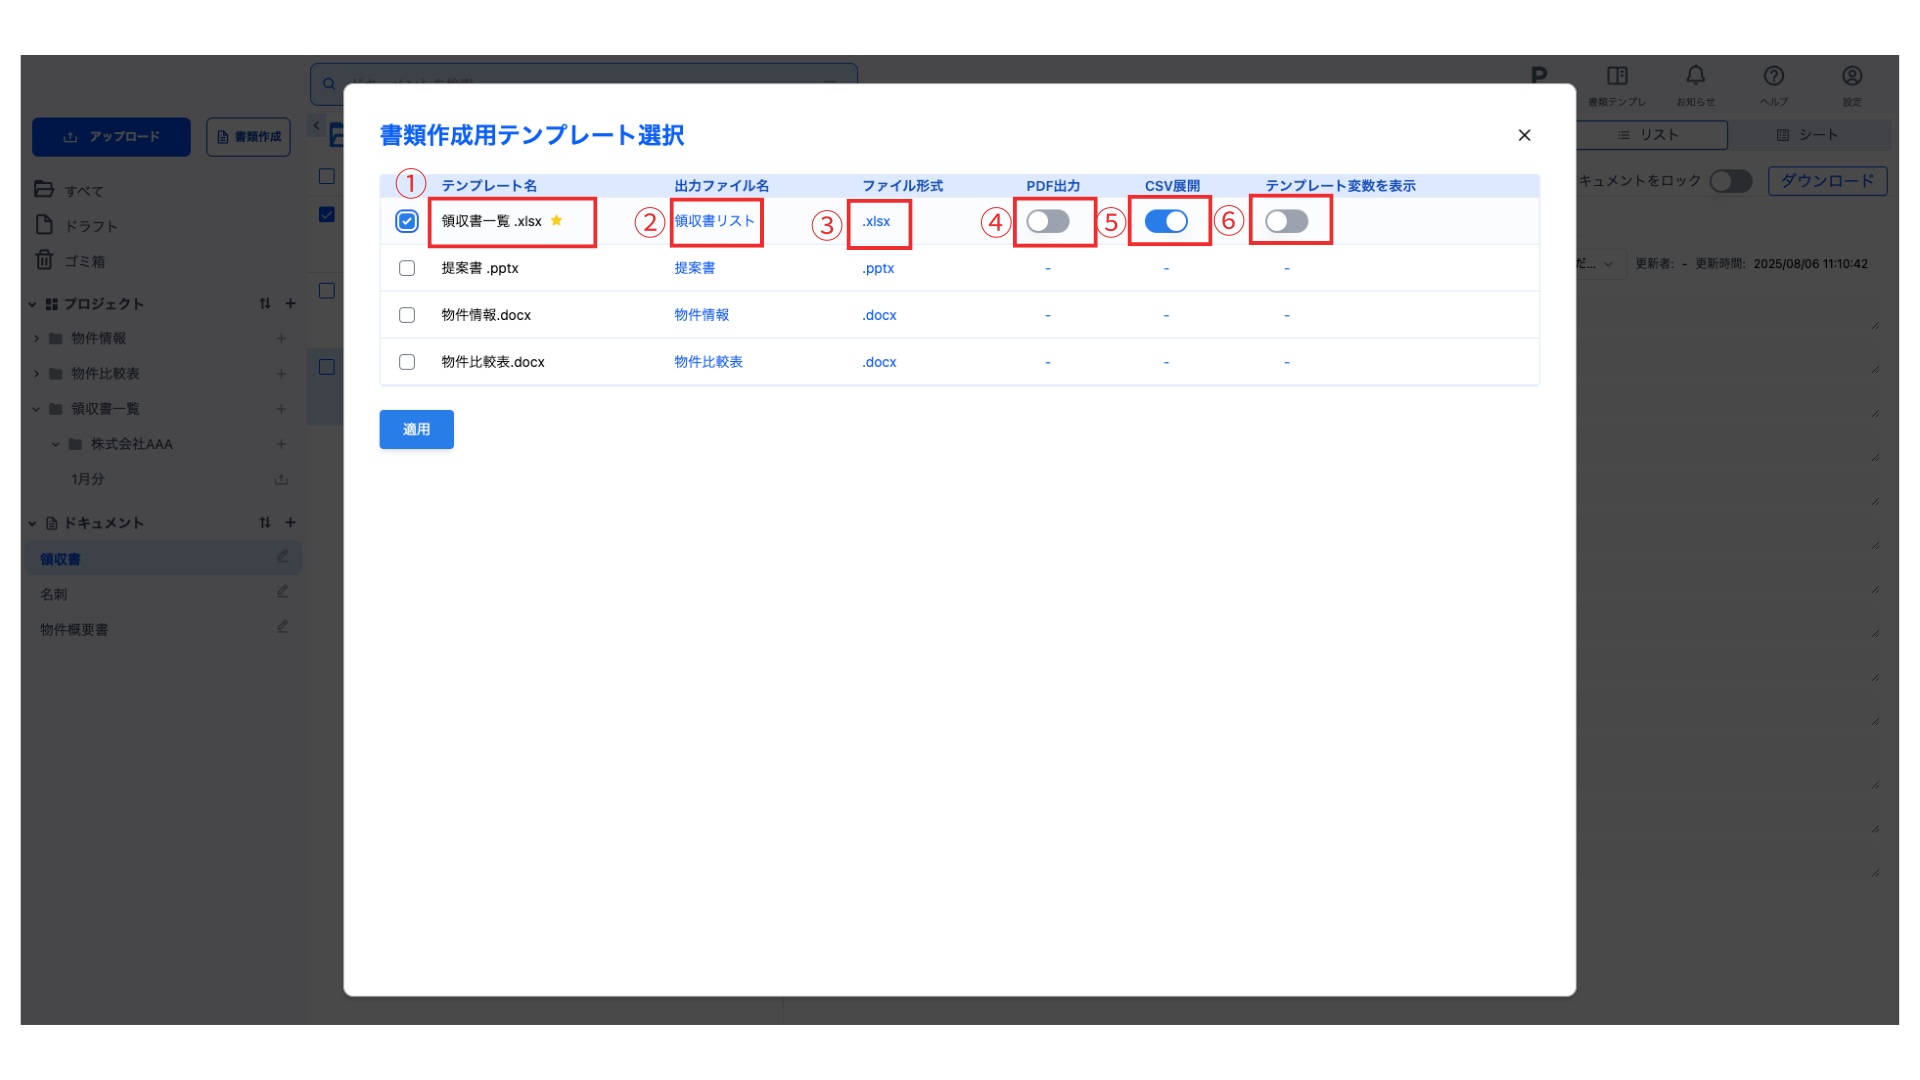Open the 物件比較表 output file link

pyautogui.click(x=708, y=362)
